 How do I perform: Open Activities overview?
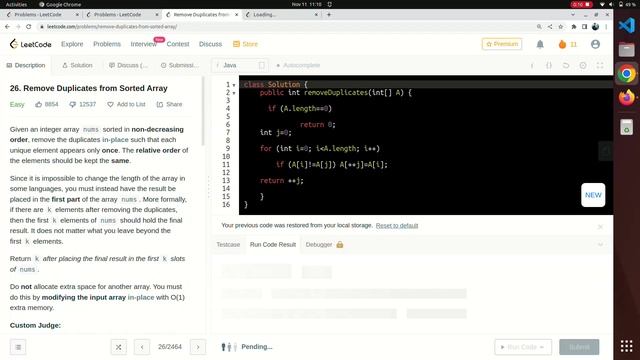(16, 4)
